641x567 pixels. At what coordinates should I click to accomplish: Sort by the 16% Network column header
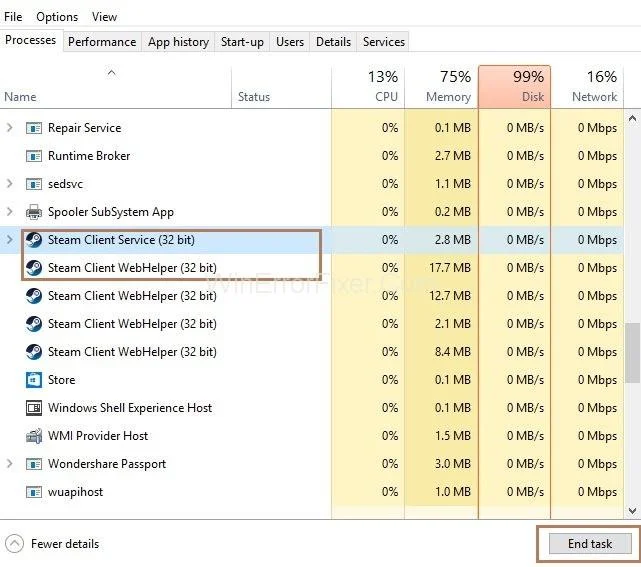(587, 88)
